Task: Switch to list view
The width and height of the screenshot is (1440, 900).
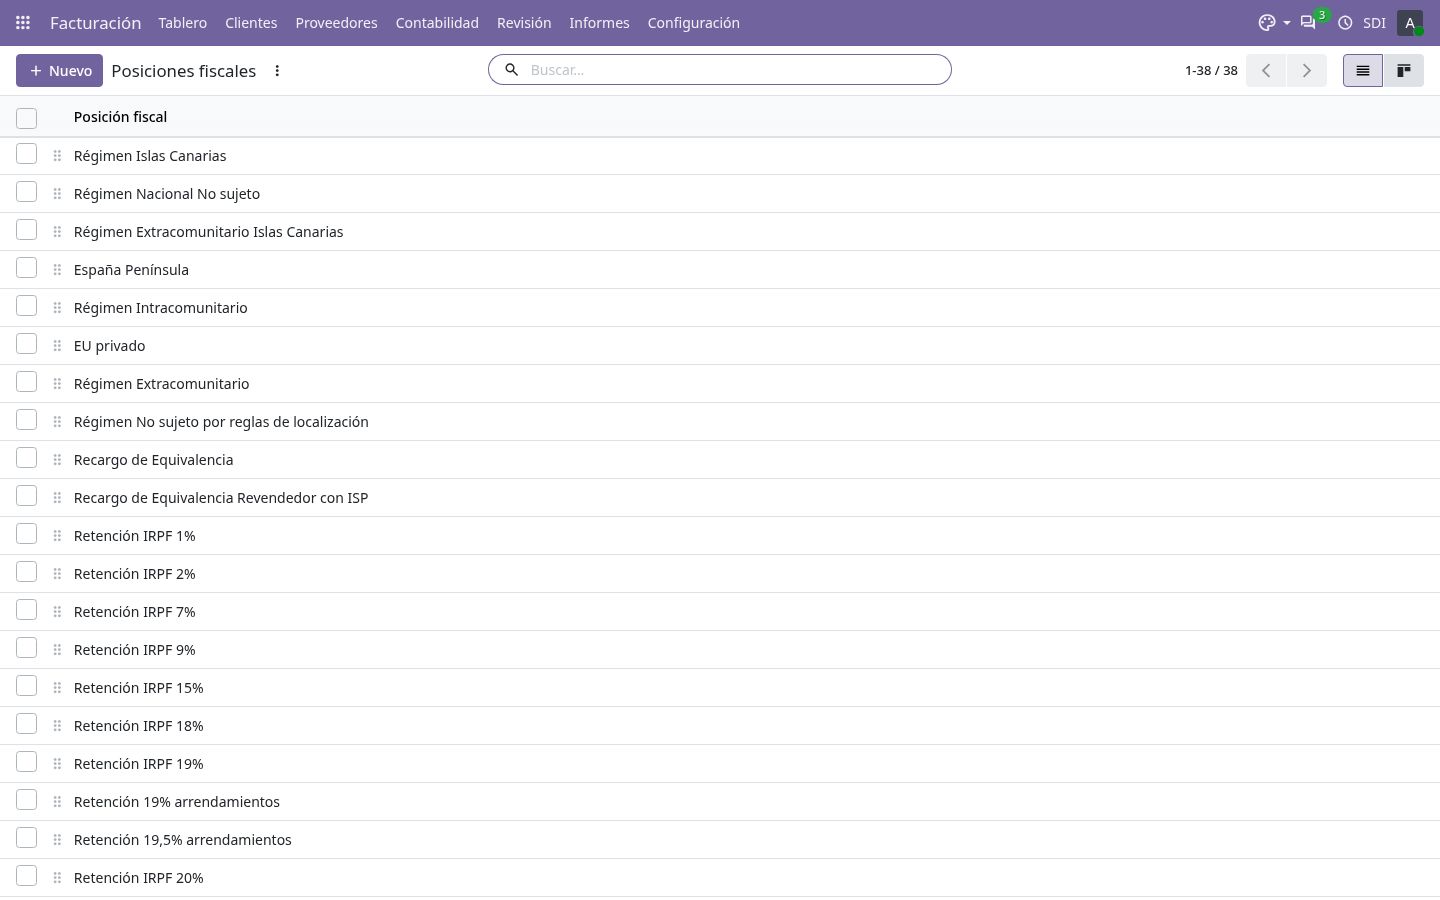Action: point(1362,70)
